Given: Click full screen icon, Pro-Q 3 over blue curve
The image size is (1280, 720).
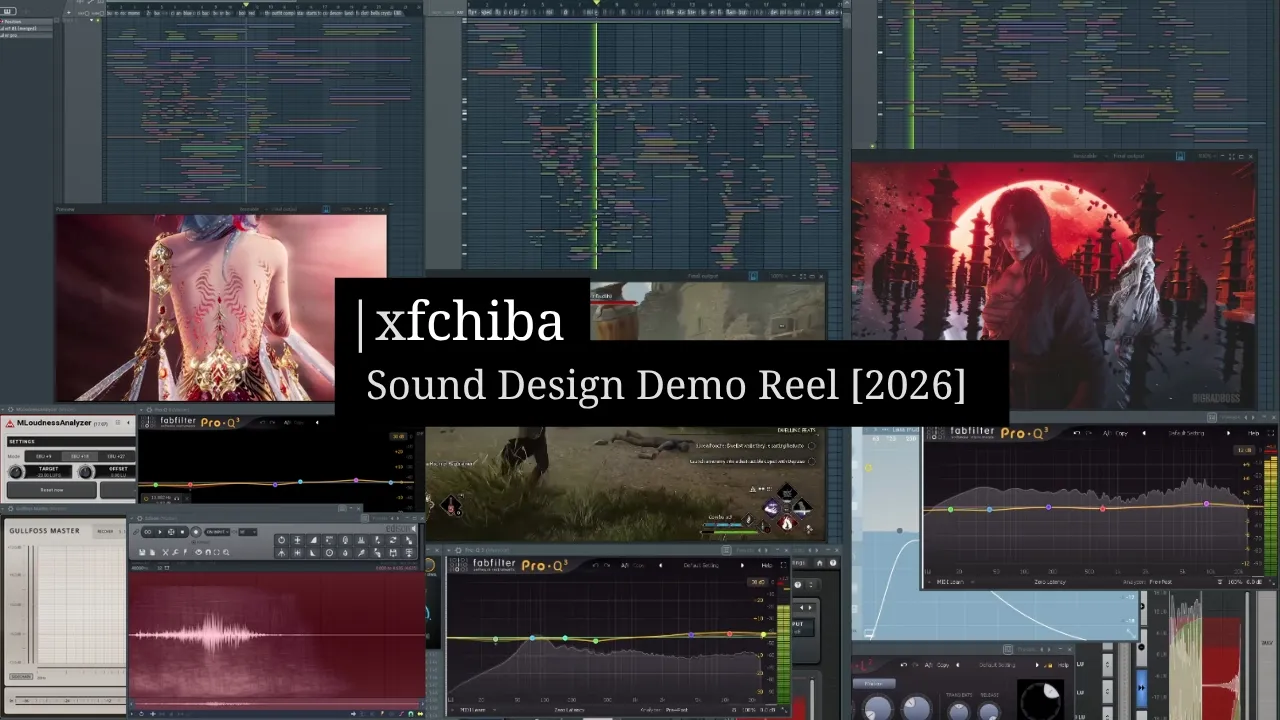Looking at the screenshot, I should pyautogui.click(x=1270, y=433).
